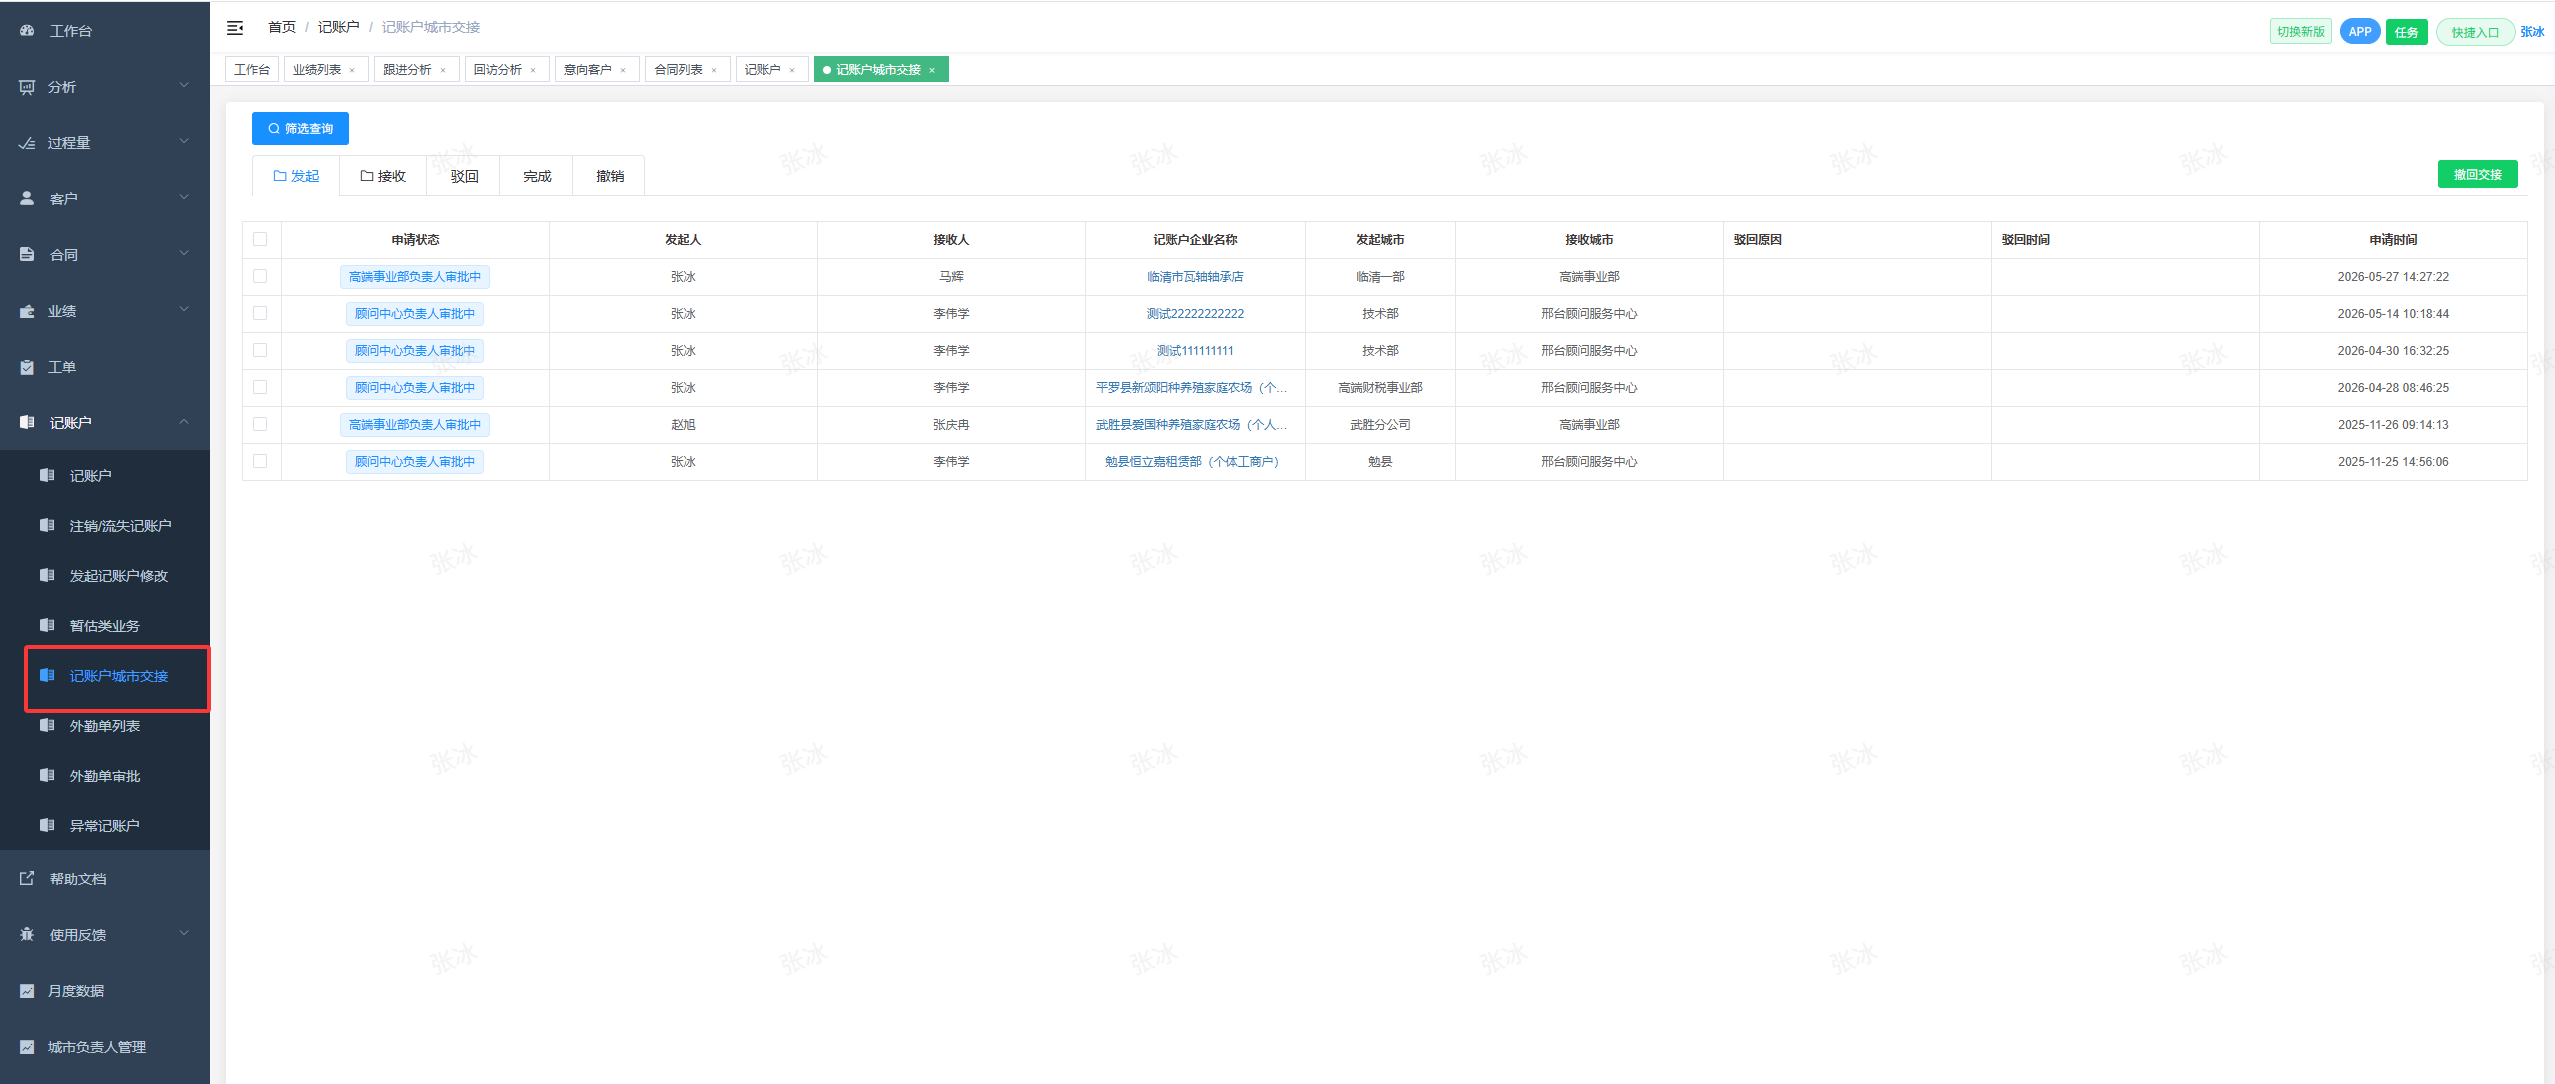Expand the 业绩 sidebar chevron
The width and height of the screenshot is (2555, 1084).
pos(184,310)
